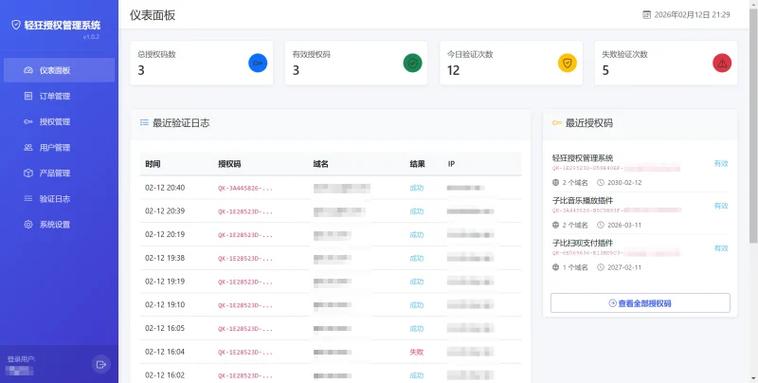Click the version label v1.0.2

pos(91,37)
